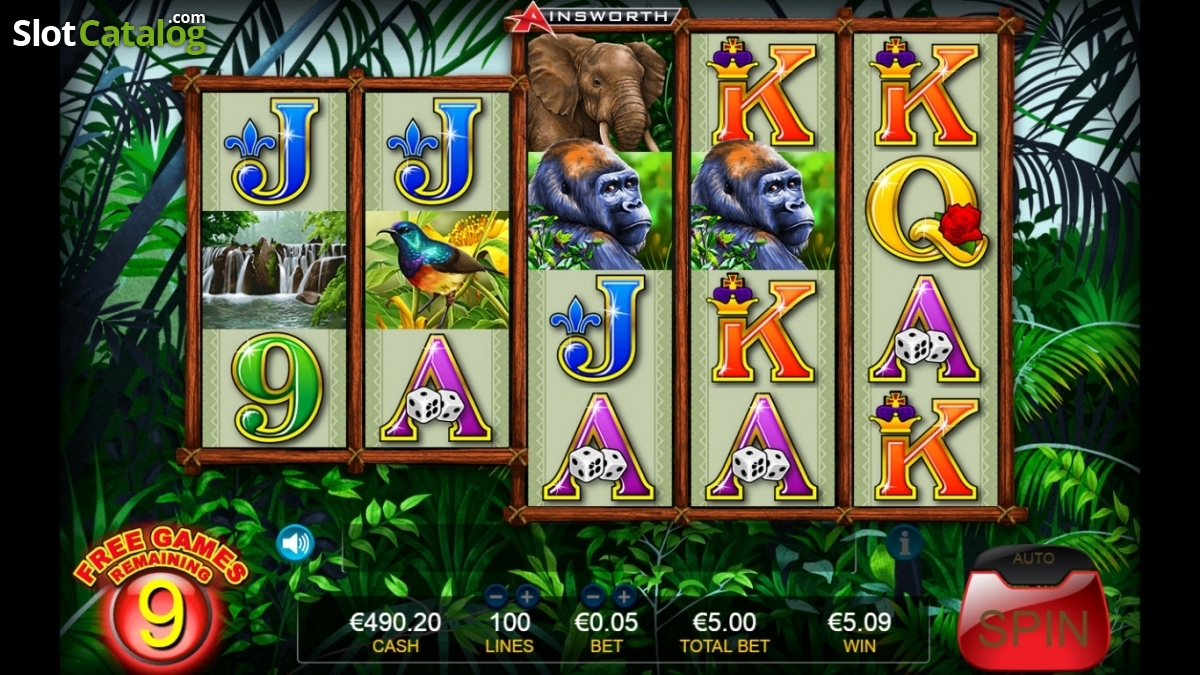Viewport: 1200px width, 675px height.
Task: Select the golden Q rose symbol
Action: [926, 211]
